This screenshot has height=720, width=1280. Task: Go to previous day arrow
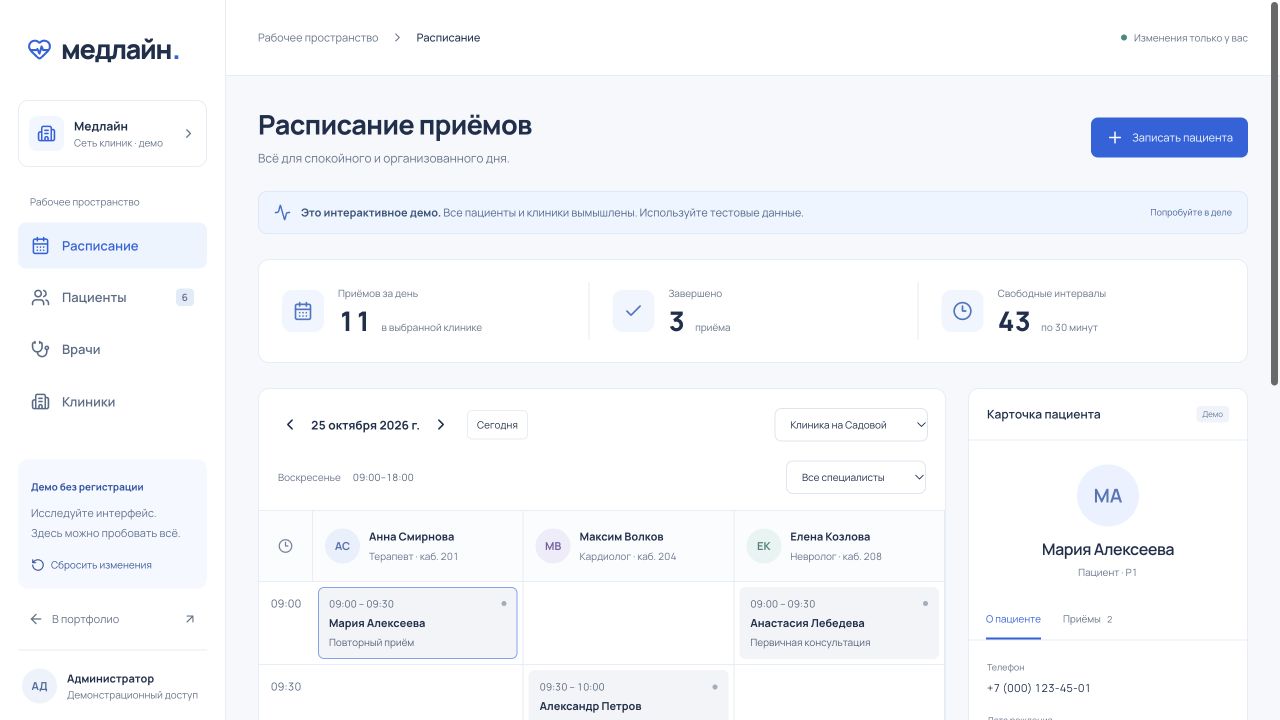point(290,425)
